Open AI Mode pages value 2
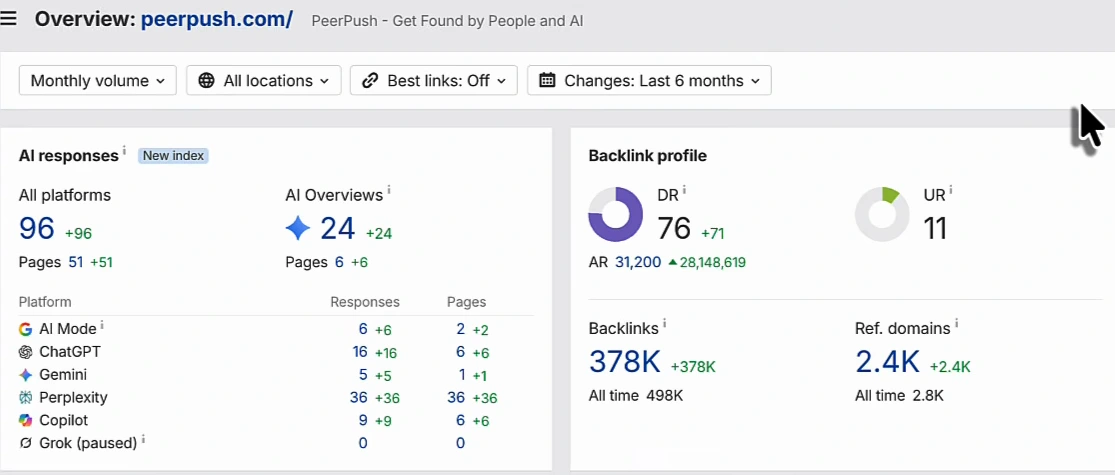 pos(460,329)
